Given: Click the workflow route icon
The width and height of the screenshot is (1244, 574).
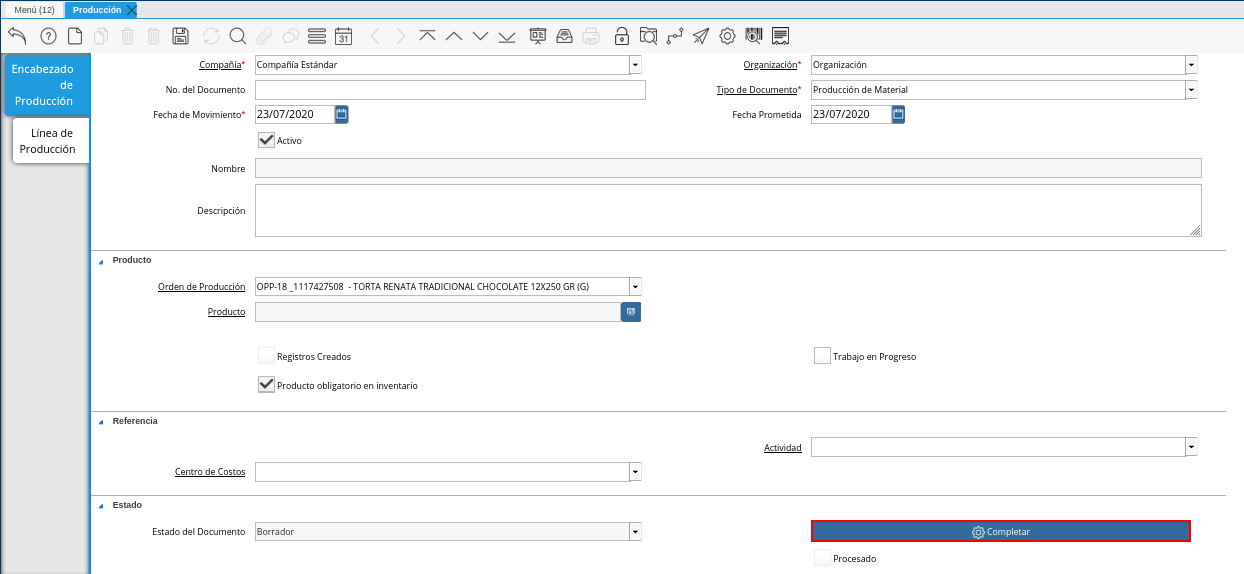Looking at the screenshot, I should [x=675, y=36].
